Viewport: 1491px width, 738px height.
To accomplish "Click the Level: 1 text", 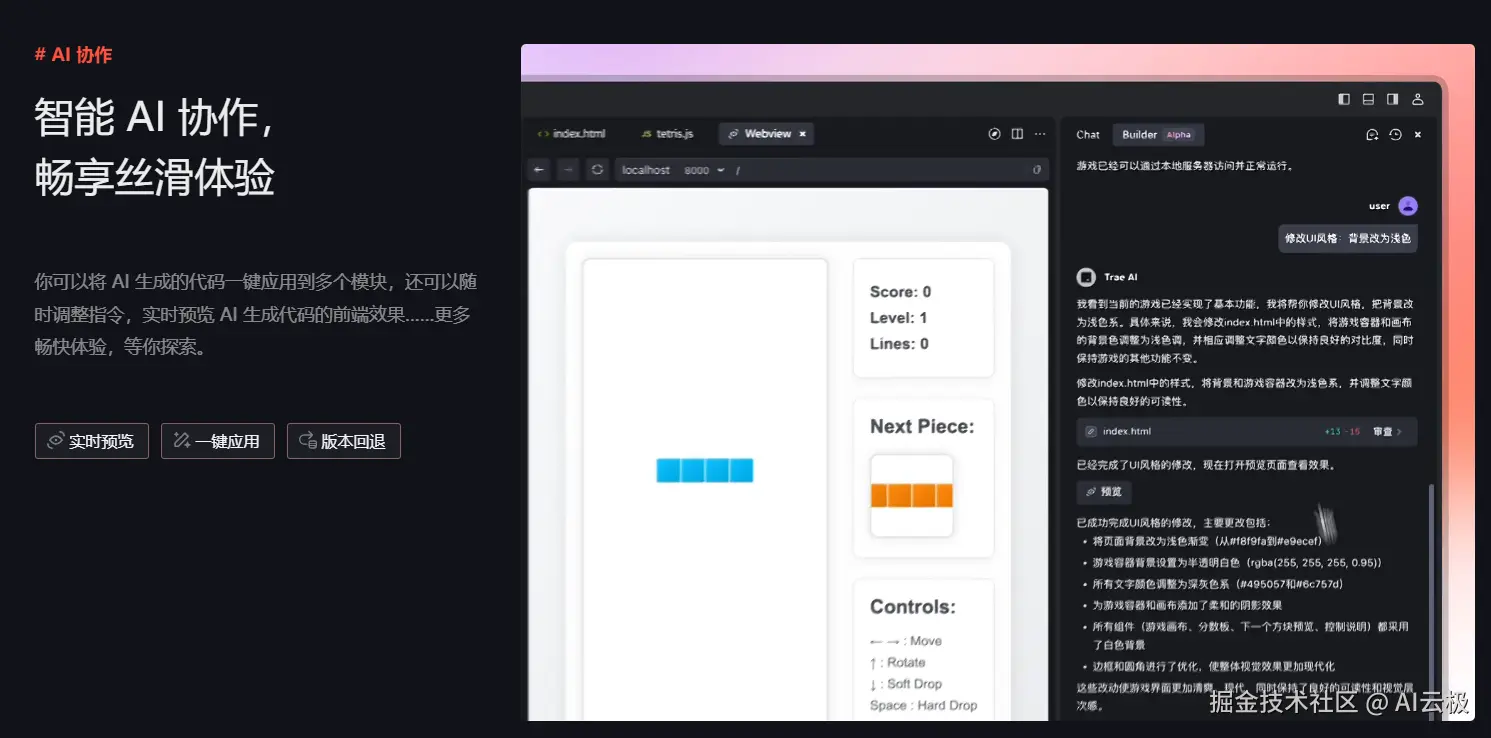I will click(898, 318).
